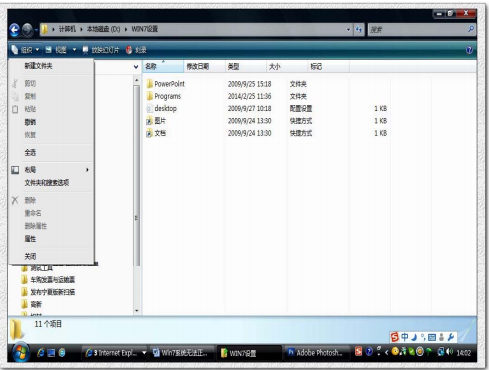Collapse the folders pane chevron
This screenshot has height=370, width=489.
[x=136, y=67]
